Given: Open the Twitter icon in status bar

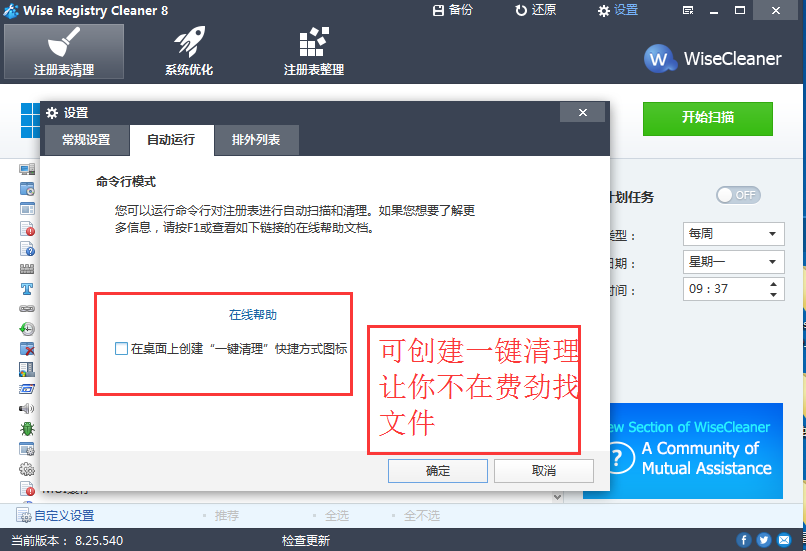Looking at the screenshot, I should [763, 540].
